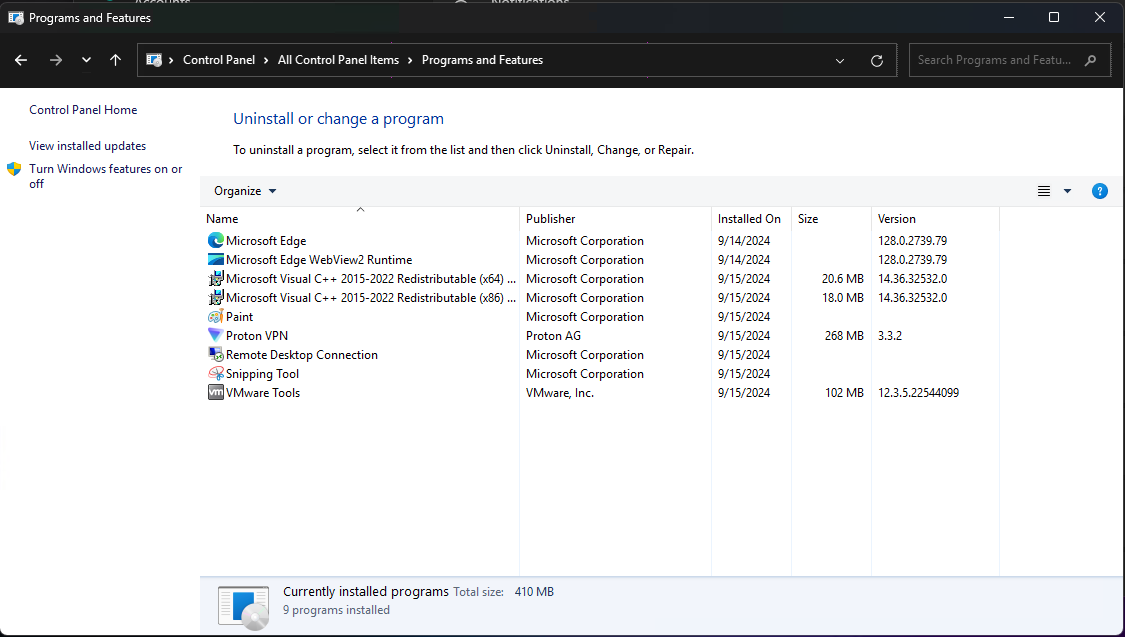Click the Visual C++ x86 redistributable icon
Image resolution: width=1125 pixels, height=637 pixels.
click(215, 298)
